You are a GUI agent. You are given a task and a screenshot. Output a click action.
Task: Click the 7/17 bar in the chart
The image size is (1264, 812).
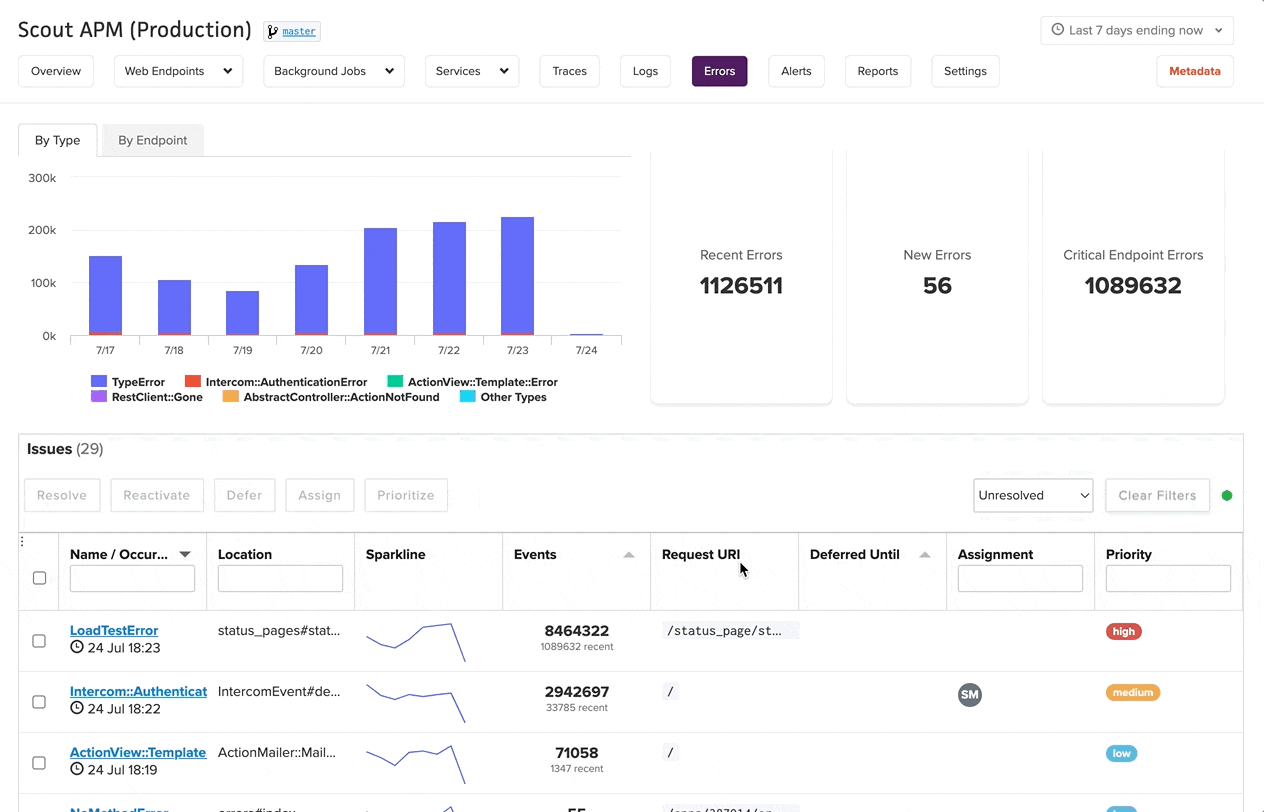105,295
